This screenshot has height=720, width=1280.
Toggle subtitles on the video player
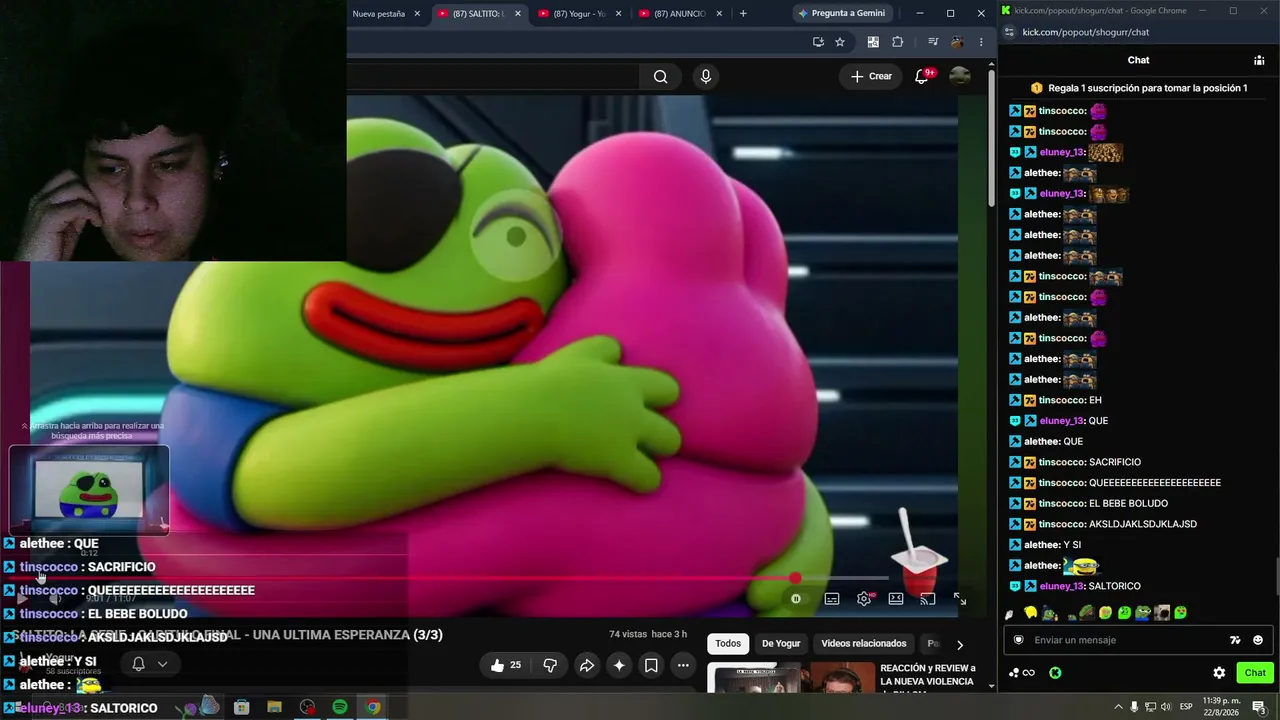832,599
